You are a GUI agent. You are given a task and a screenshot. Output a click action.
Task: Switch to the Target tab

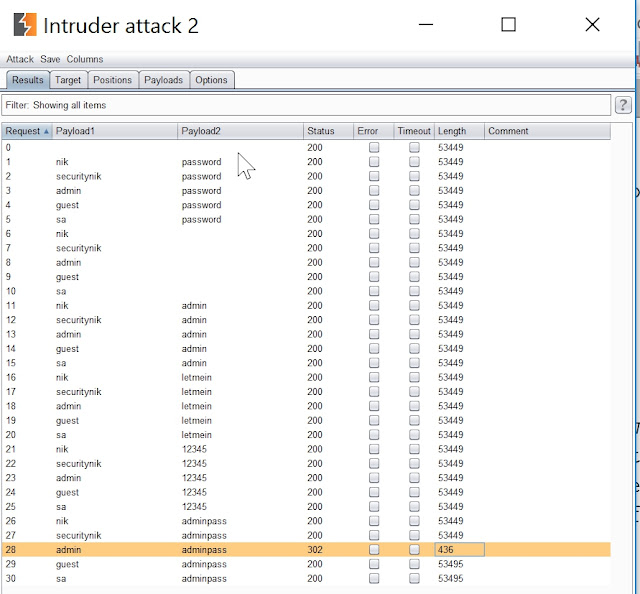(68, 80)
